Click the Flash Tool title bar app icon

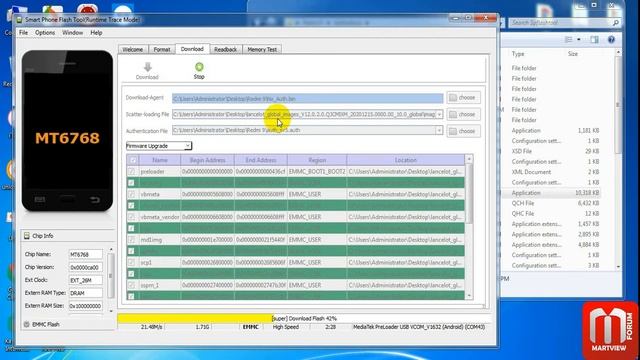[19, 20]
